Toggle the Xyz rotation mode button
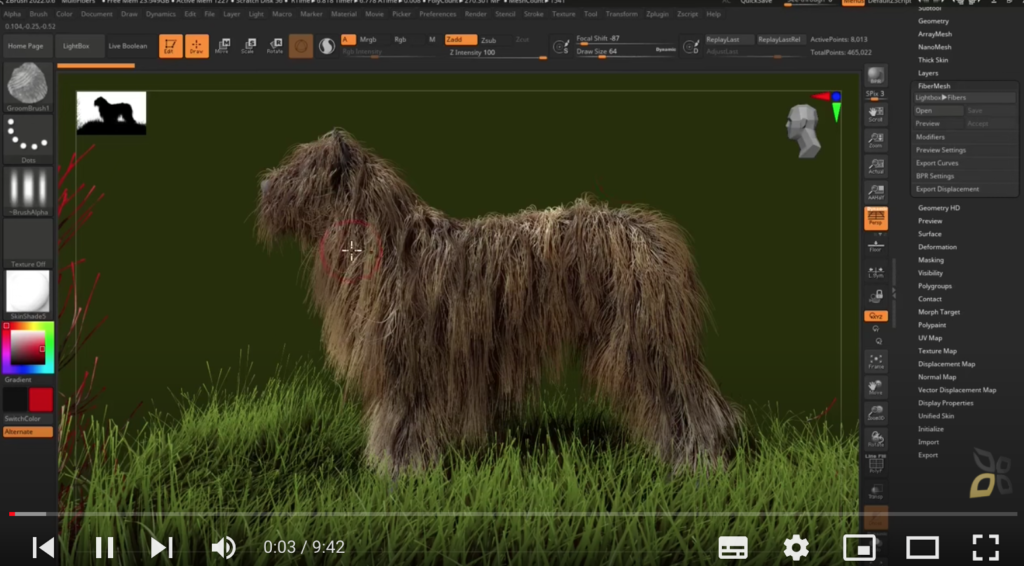The image size is (1024, 566). click(875, 316)
